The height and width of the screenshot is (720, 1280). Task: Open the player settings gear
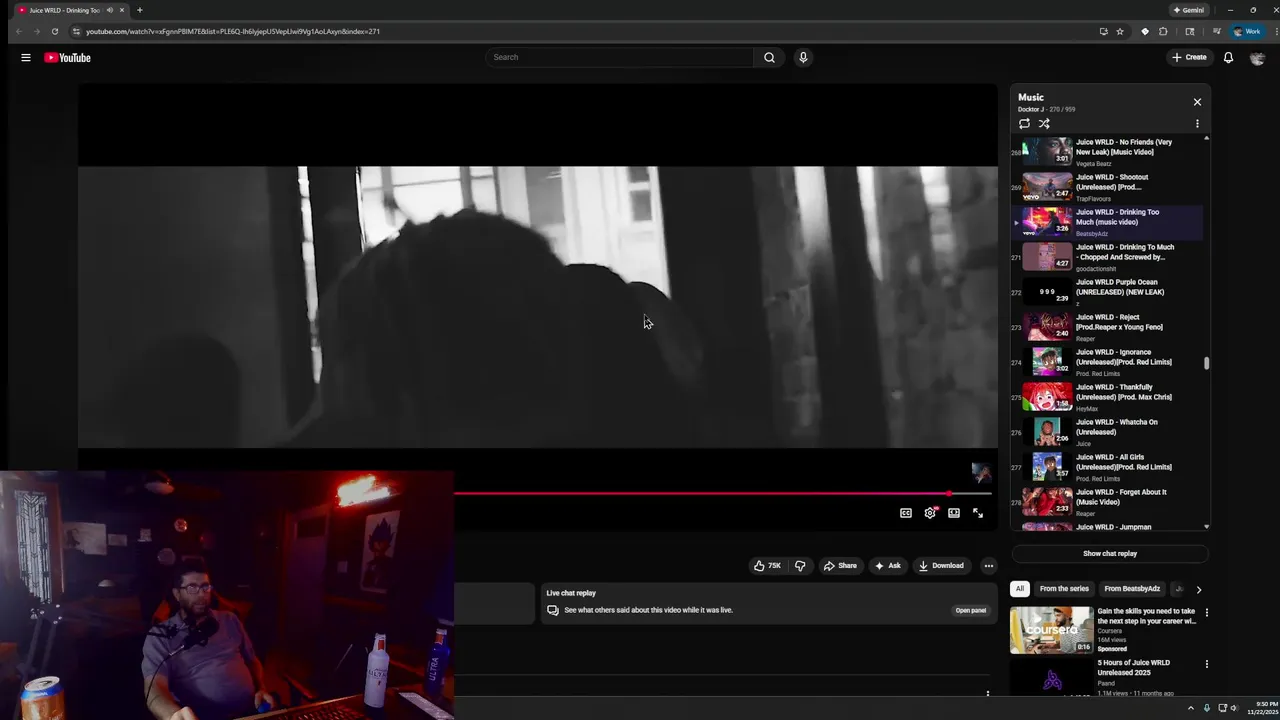click(x=930, y=513)
